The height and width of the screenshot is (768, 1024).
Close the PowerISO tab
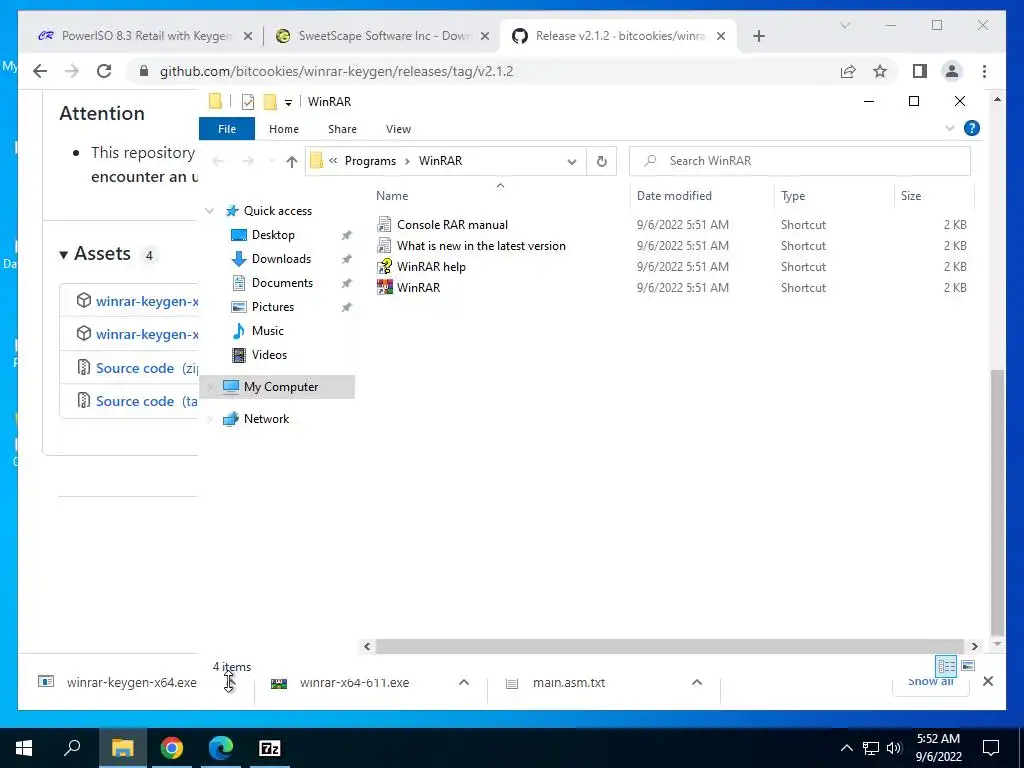(x=248, y=36)
